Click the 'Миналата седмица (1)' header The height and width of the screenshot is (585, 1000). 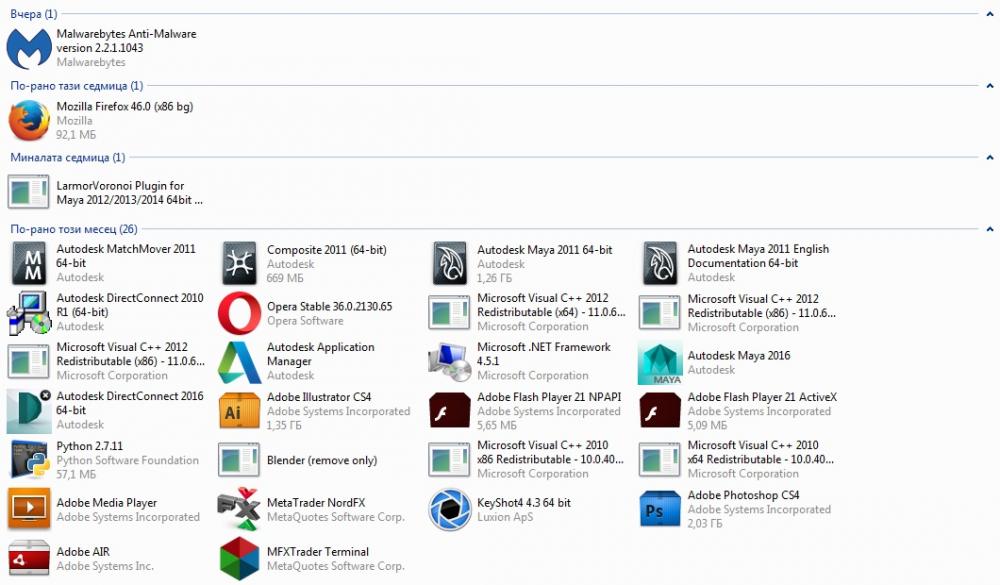point(68,157)
